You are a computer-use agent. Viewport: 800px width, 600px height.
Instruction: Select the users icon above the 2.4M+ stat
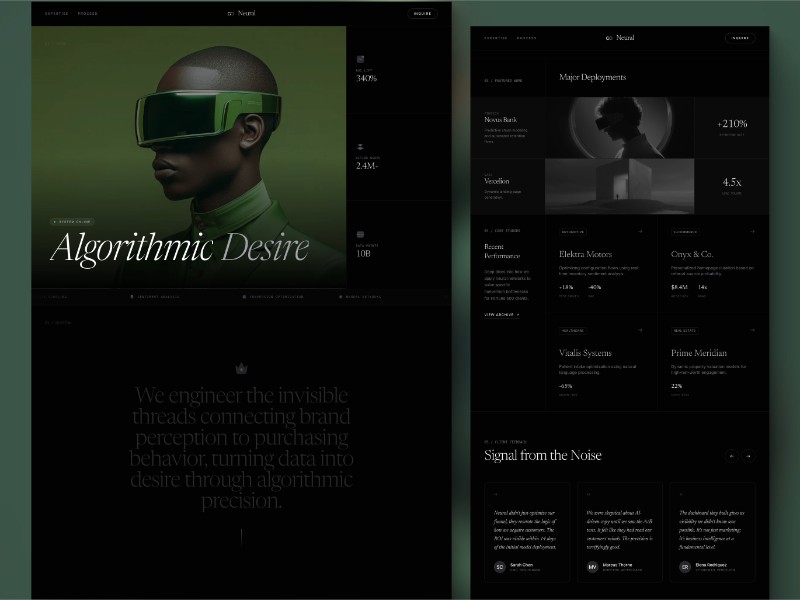click(x=360, y=145)
